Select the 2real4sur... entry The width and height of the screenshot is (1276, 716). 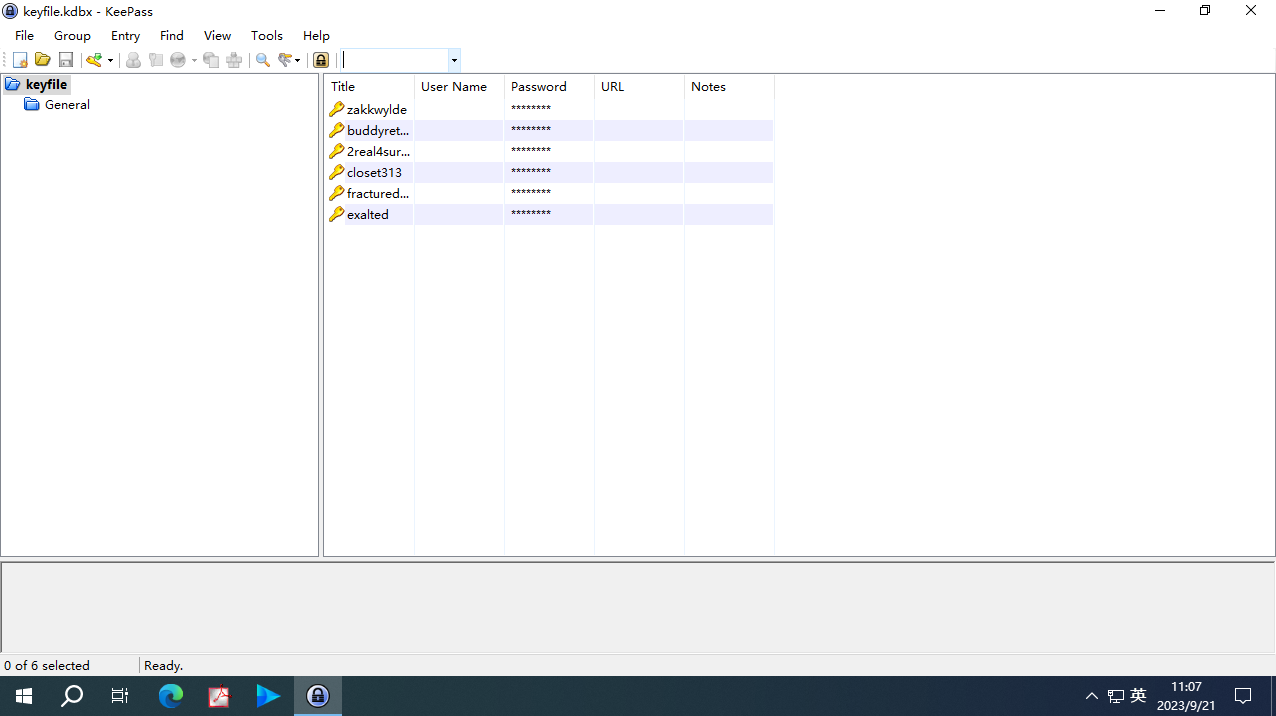378,151
